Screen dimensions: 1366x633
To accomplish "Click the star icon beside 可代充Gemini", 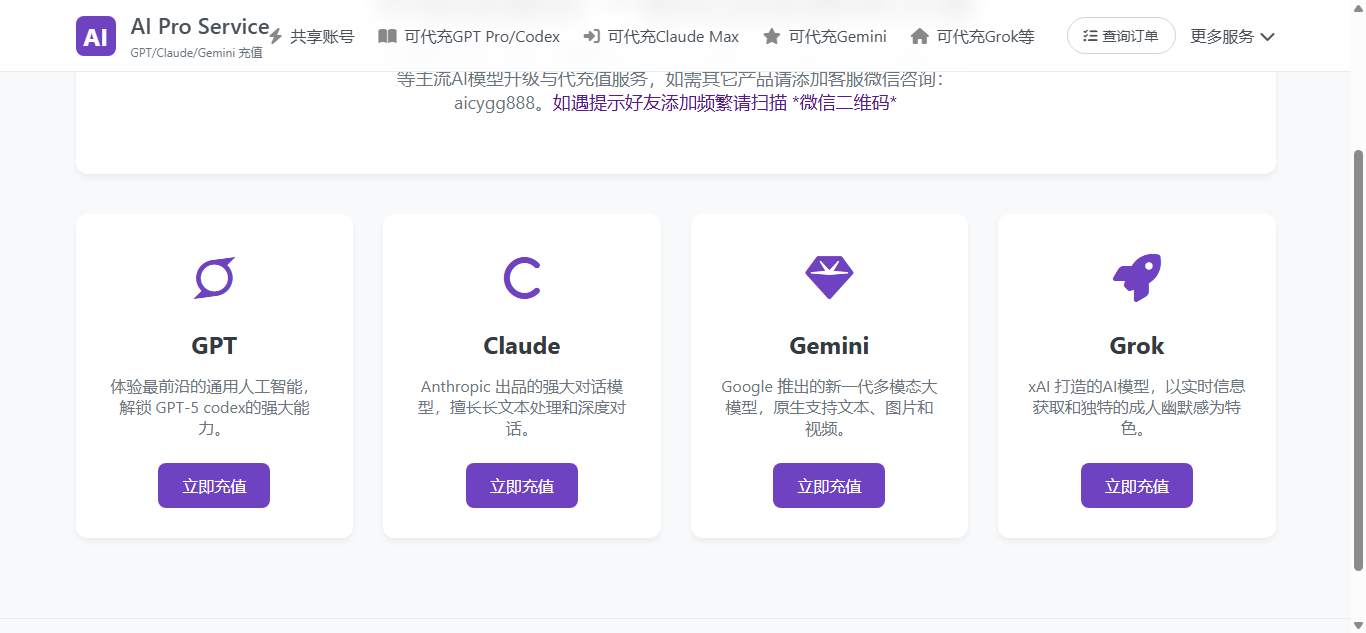I will click(x=771, y=36).
